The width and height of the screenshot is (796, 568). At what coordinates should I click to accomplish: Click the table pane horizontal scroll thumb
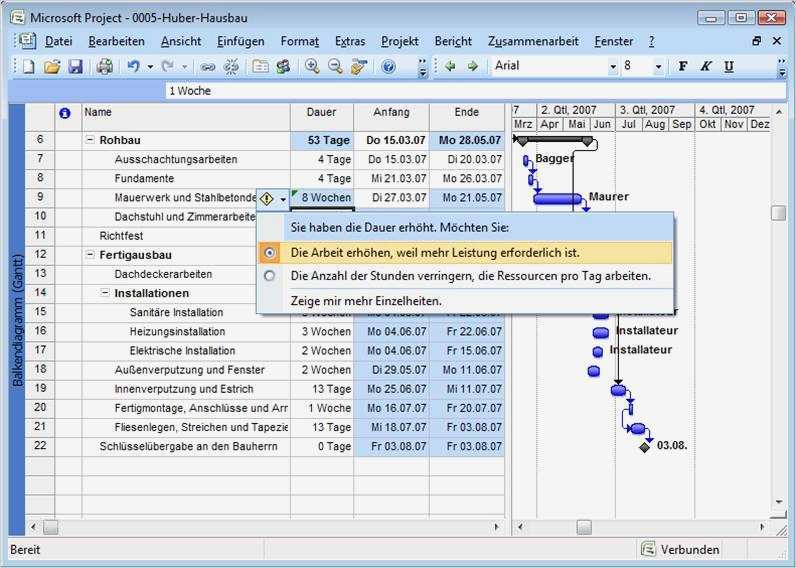click(50, 527)
